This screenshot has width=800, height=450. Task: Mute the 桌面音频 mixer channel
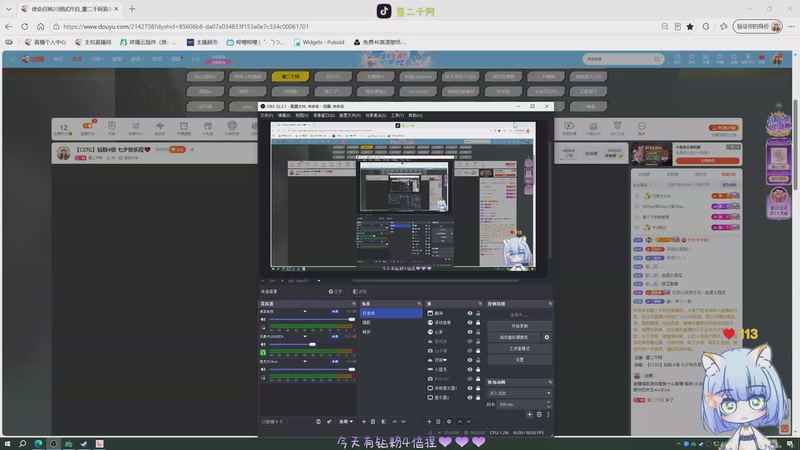263,319
